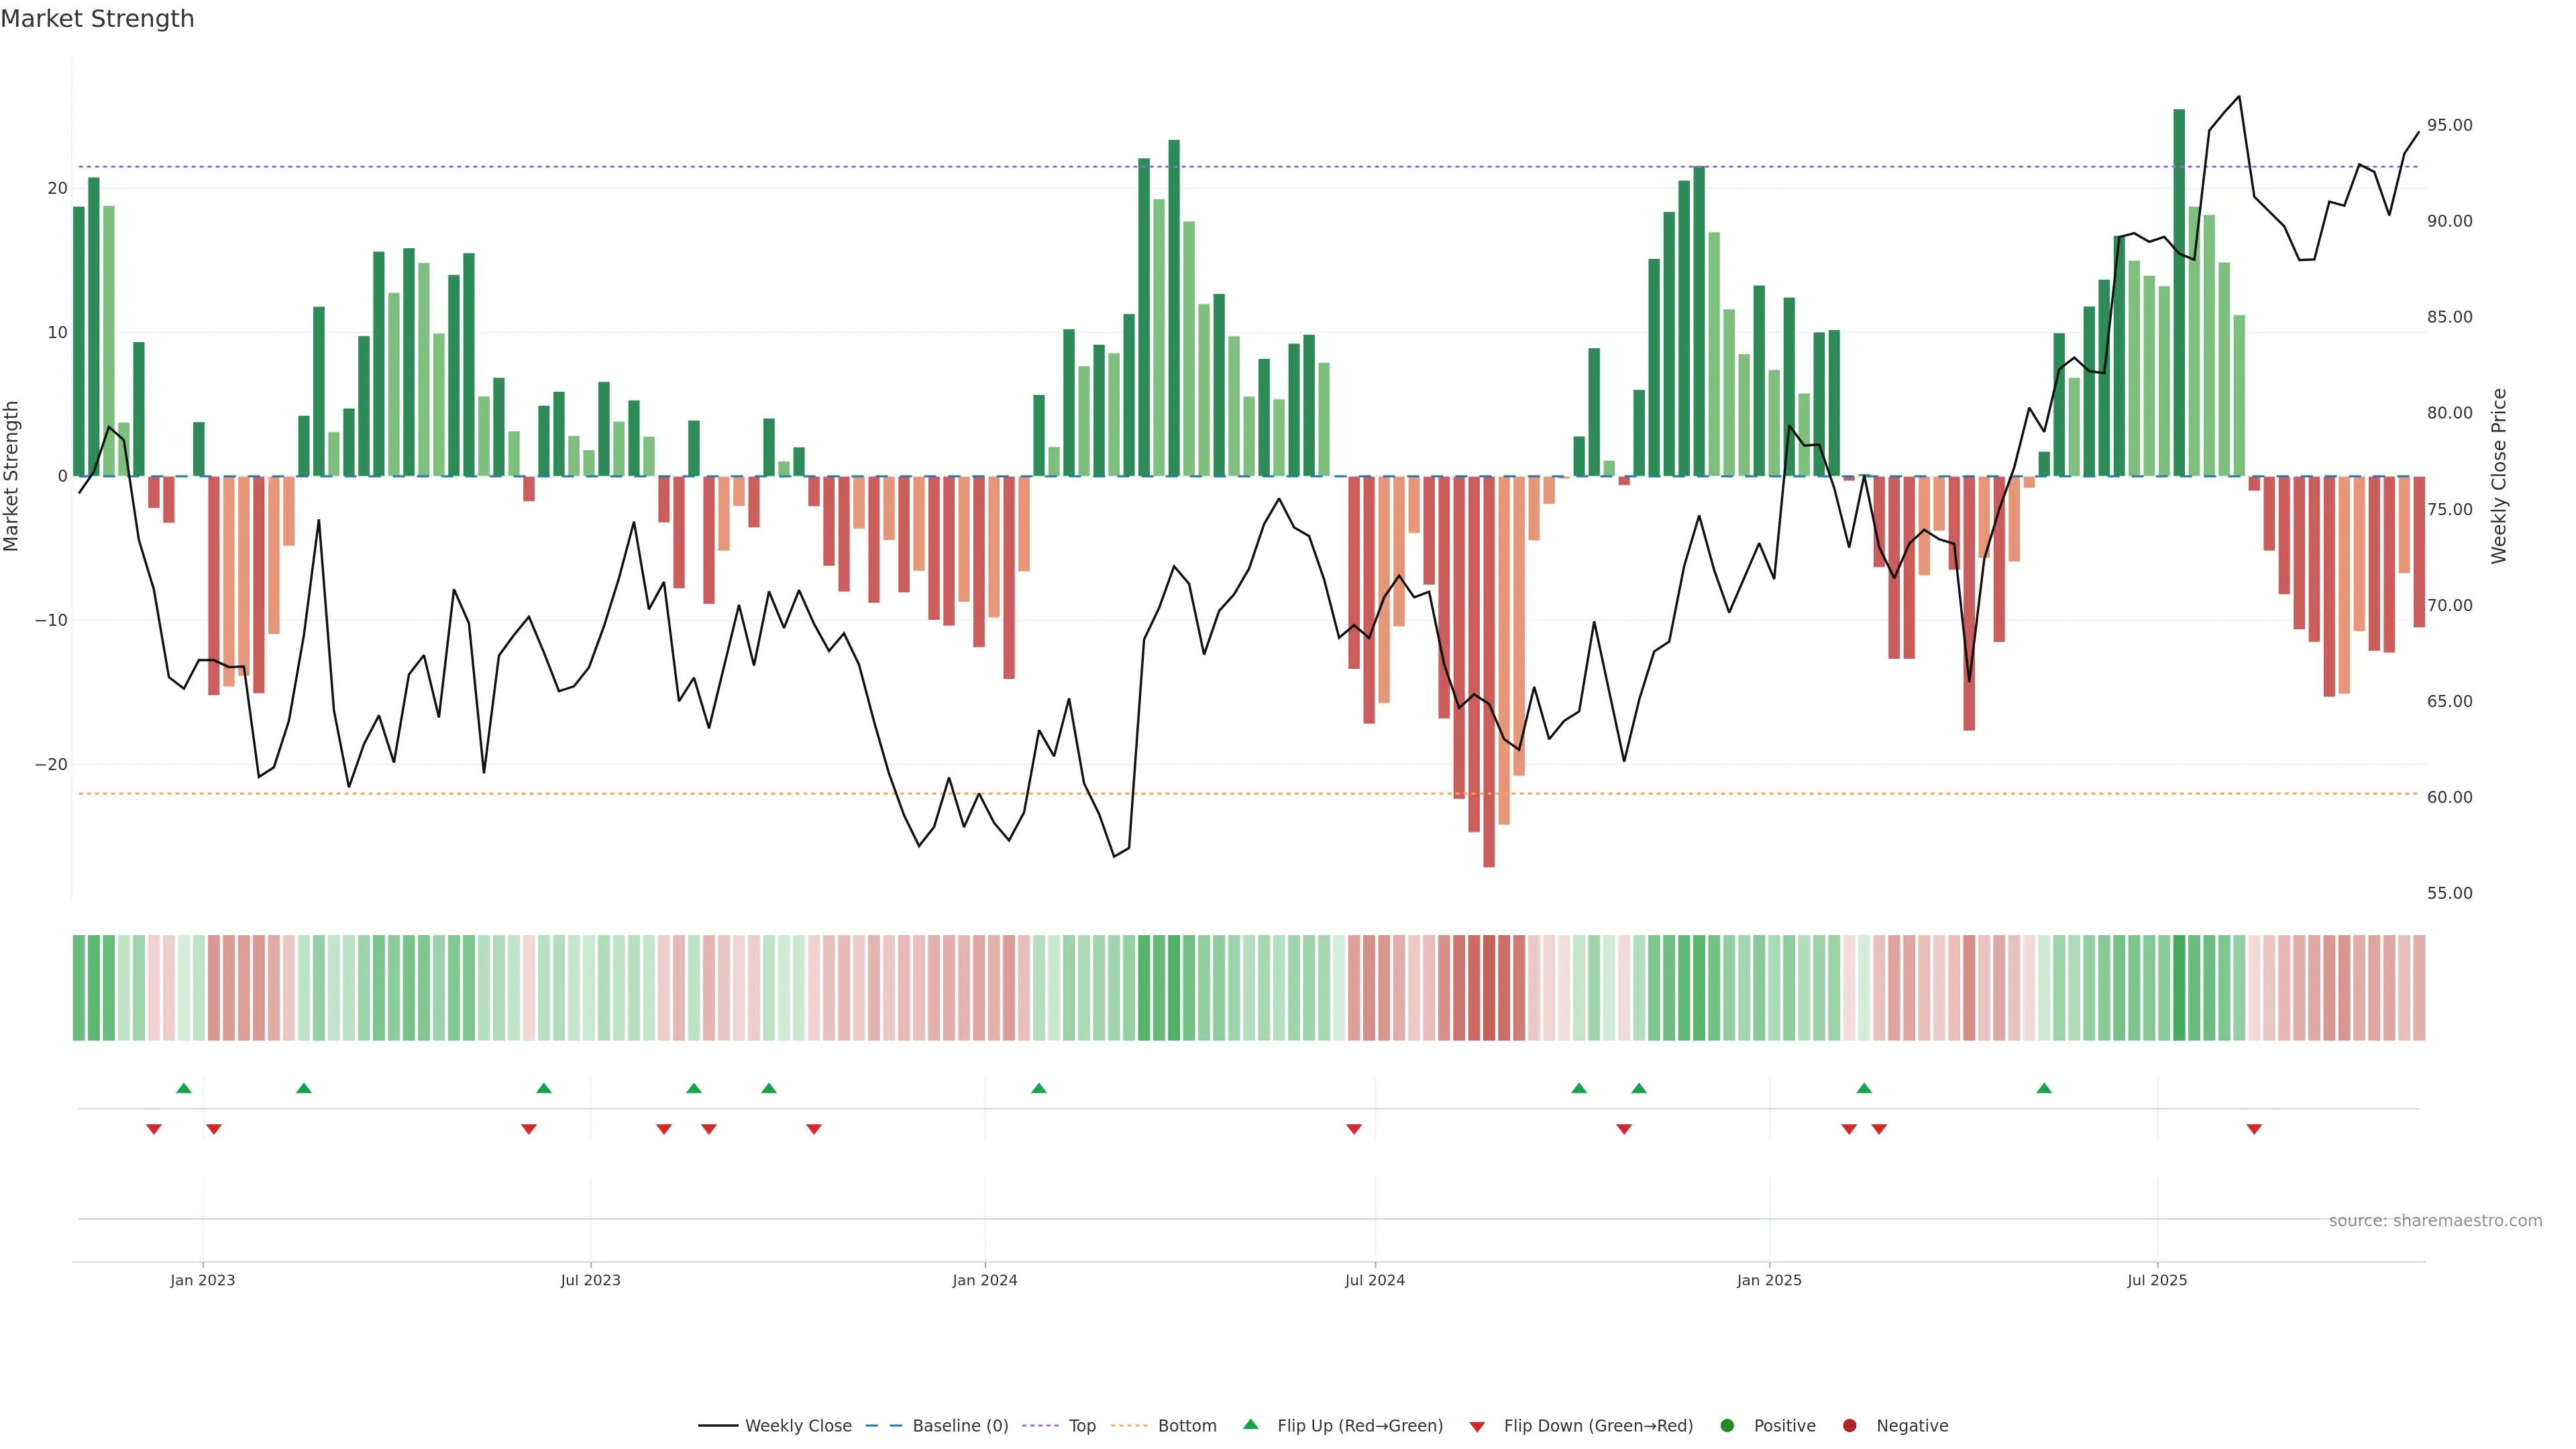Viewport: 2576px width, 1449px height.
Task: Click the Jul 2025 x-axis label
Action: (2157, 1280)
